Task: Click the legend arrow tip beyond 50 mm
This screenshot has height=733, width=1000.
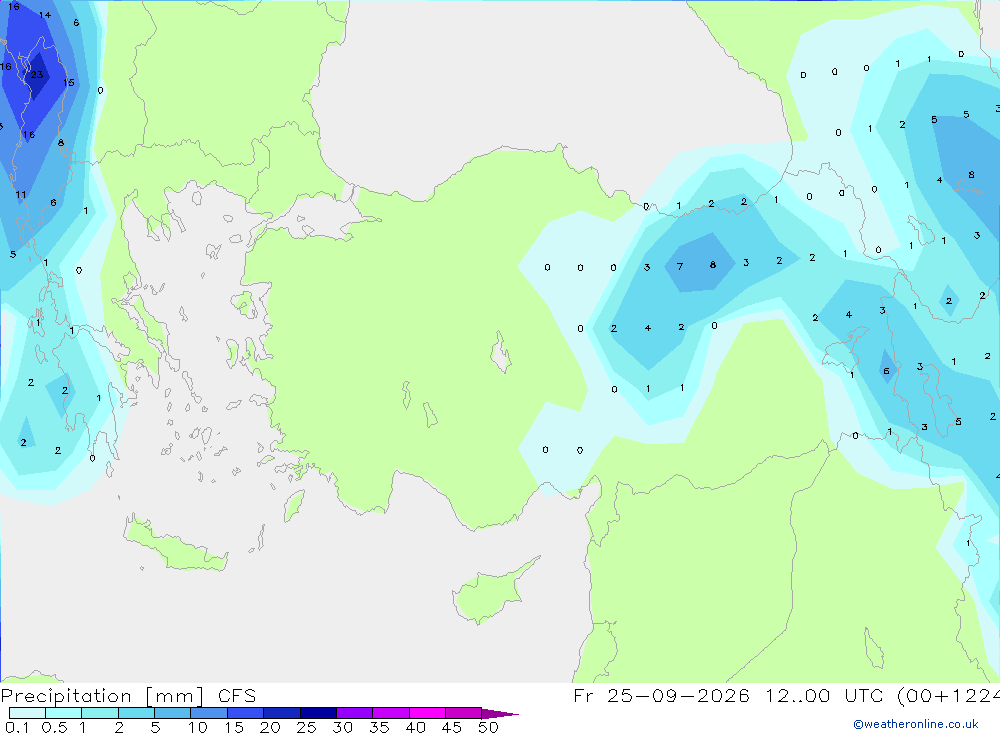Action: point(500,713)
